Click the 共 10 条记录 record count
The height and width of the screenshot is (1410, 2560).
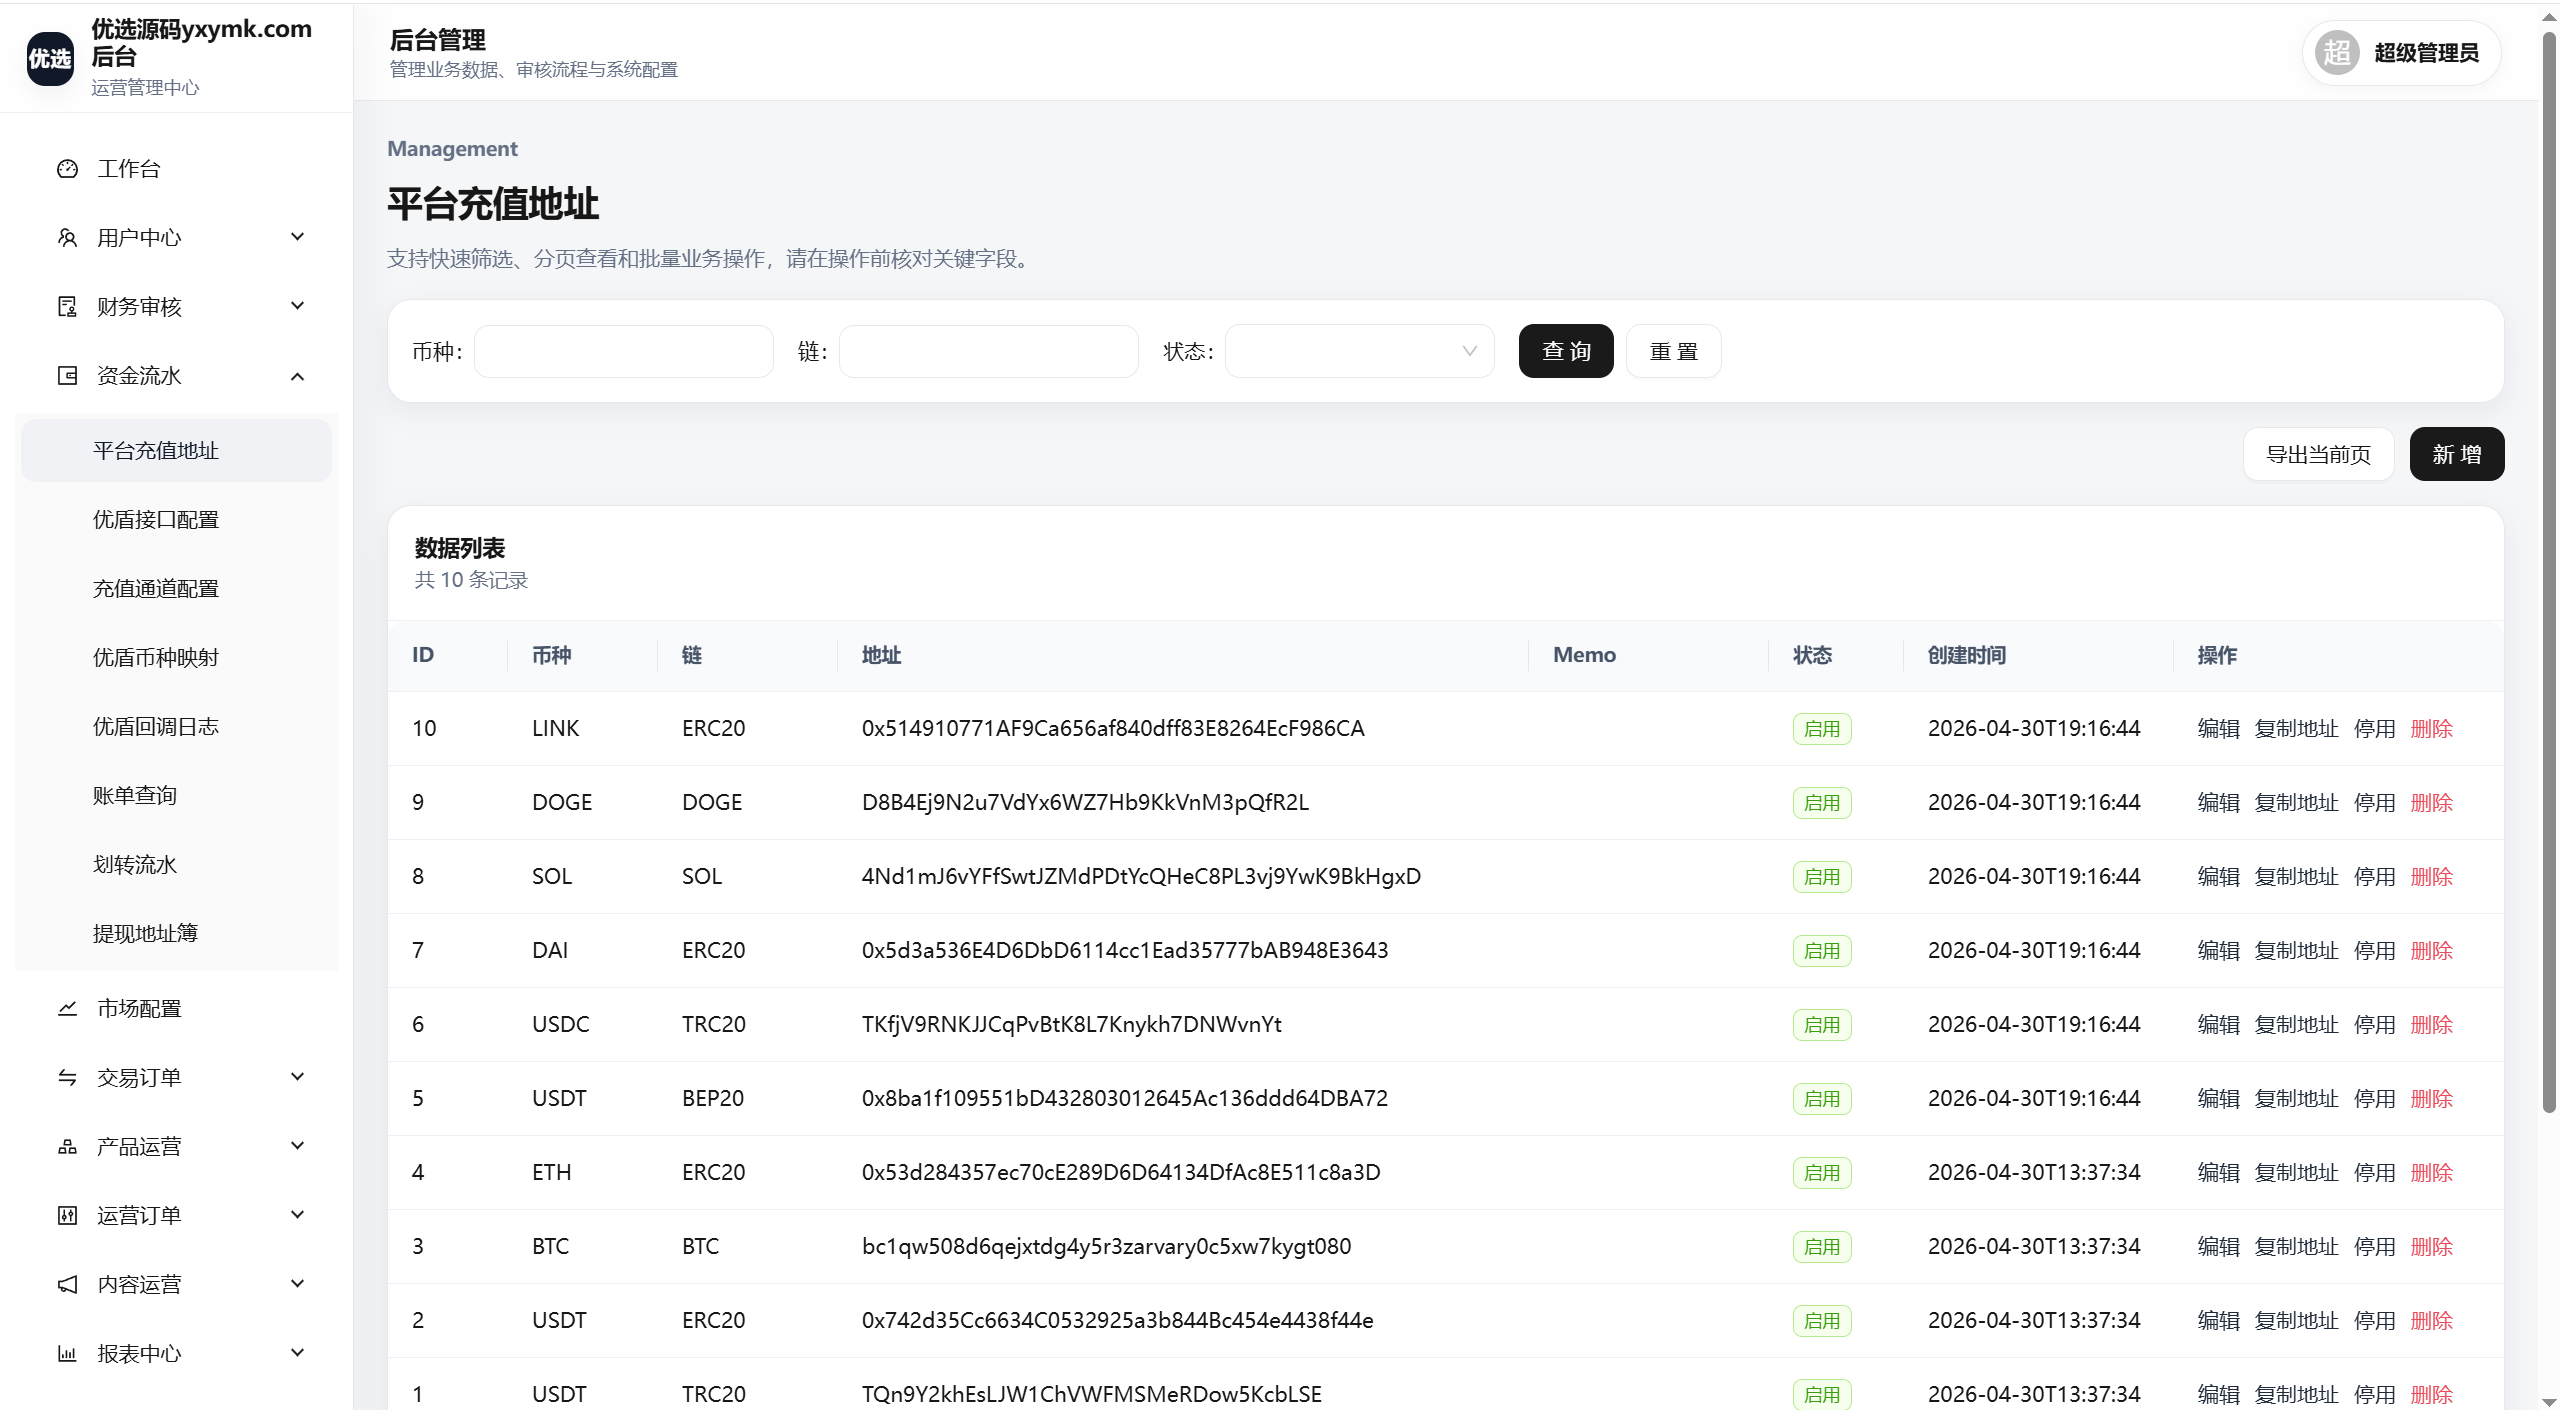[471, 580]
